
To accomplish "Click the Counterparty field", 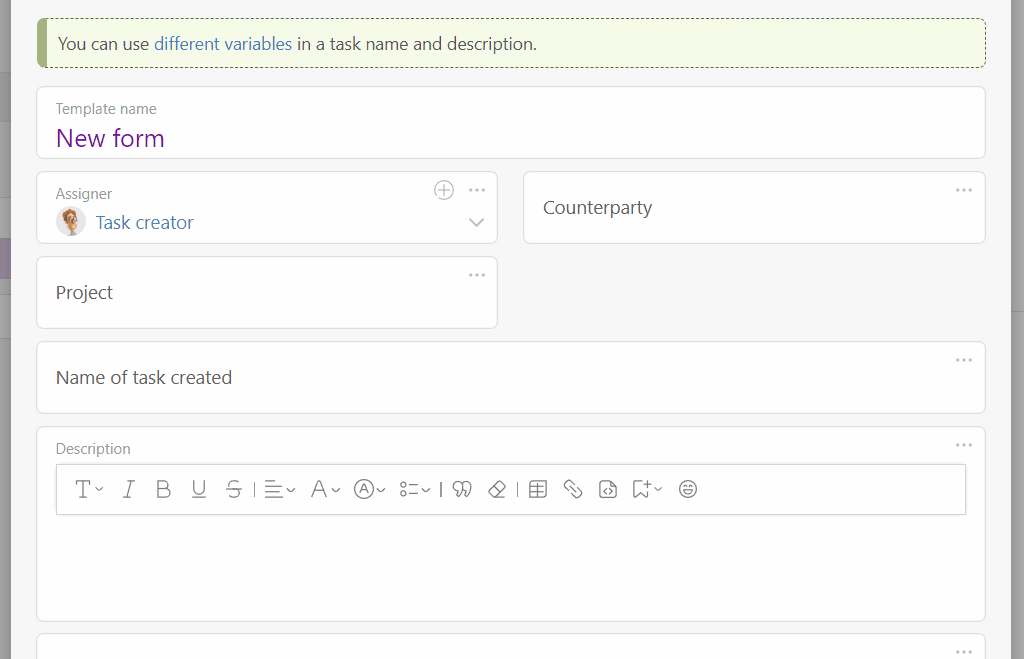I will click(x=754, y=208).
